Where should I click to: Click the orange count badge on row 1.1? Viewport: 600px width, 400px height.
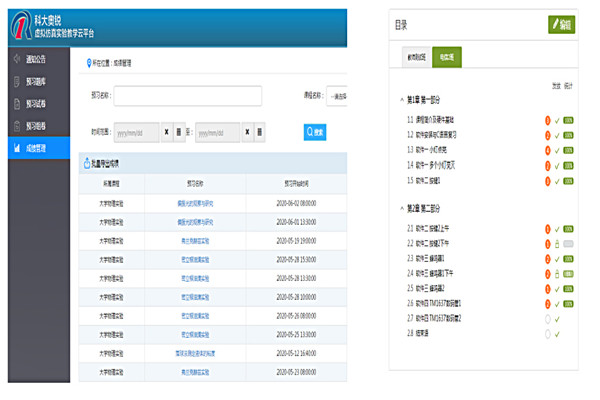tap(548, 121)
